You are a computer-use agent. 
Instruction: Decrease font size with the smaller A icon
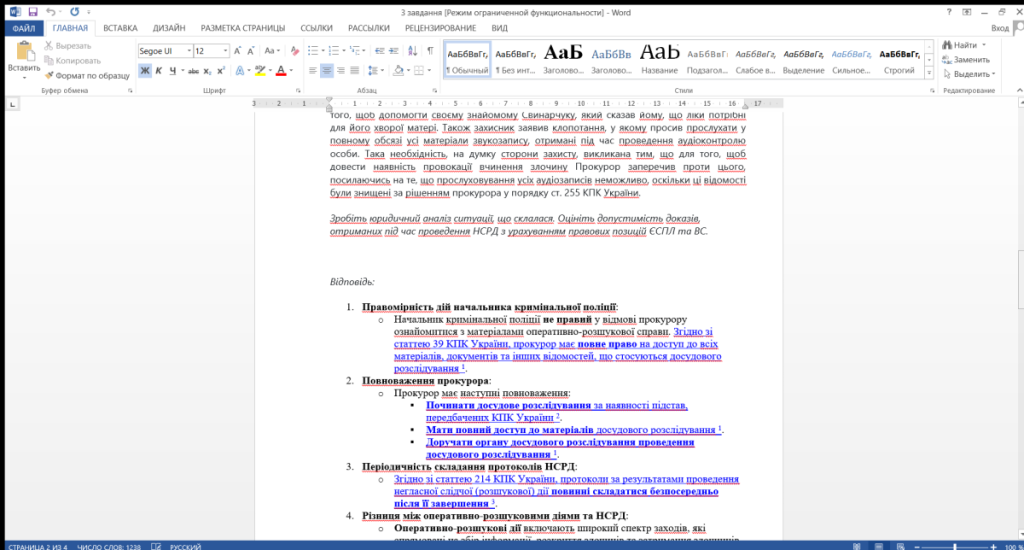251,51
